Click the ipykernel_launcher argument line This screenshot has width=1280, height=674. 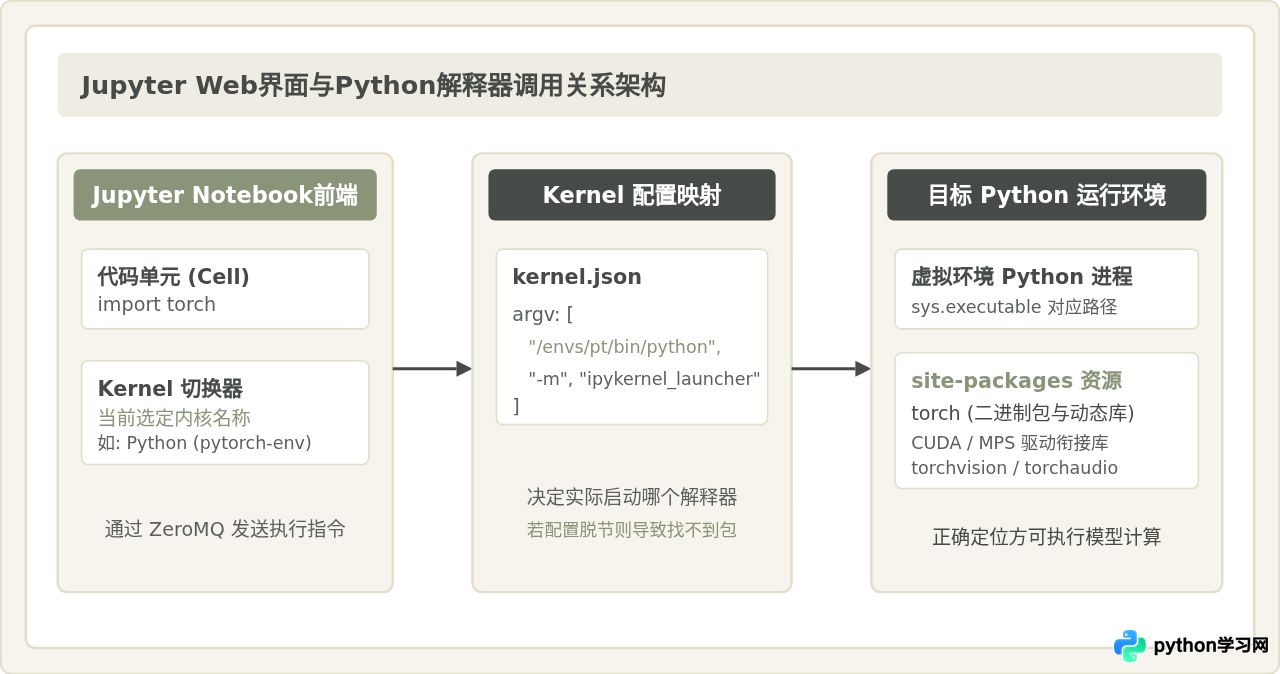pyautogui.click(x=645, y=379)
